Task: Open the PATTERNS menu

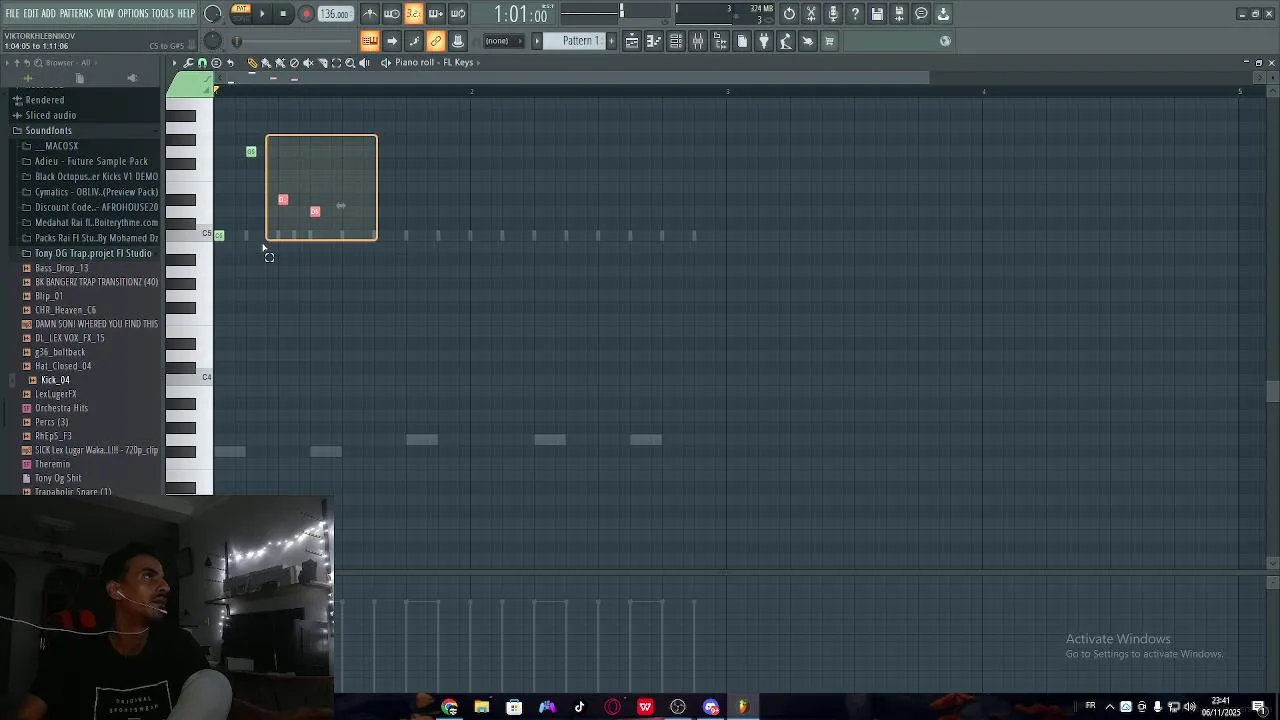Action: tap(76, 14)
